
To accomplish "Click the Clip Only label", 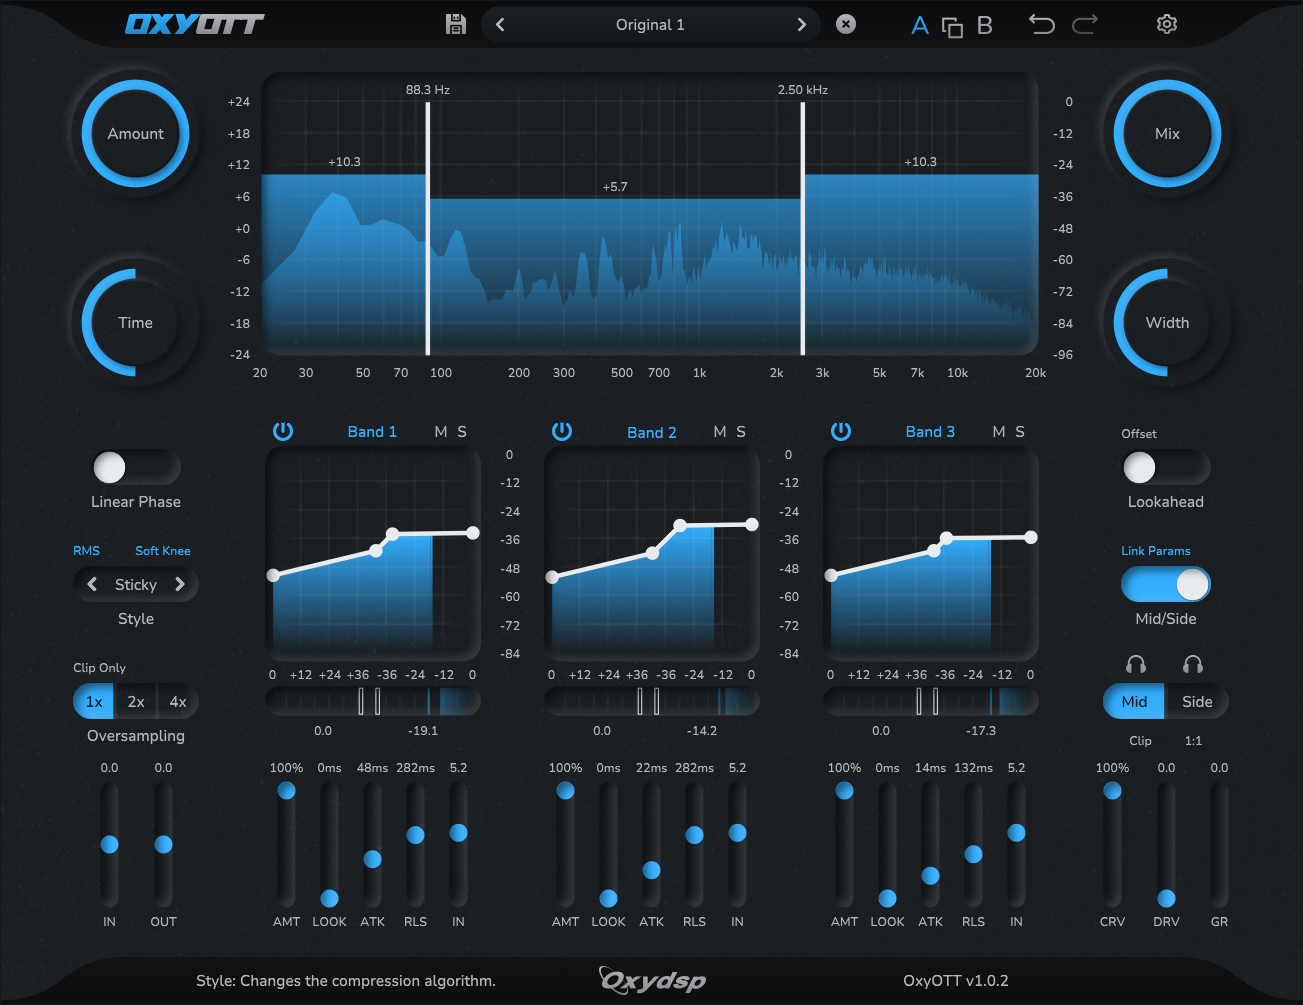I will pos(99,668).
